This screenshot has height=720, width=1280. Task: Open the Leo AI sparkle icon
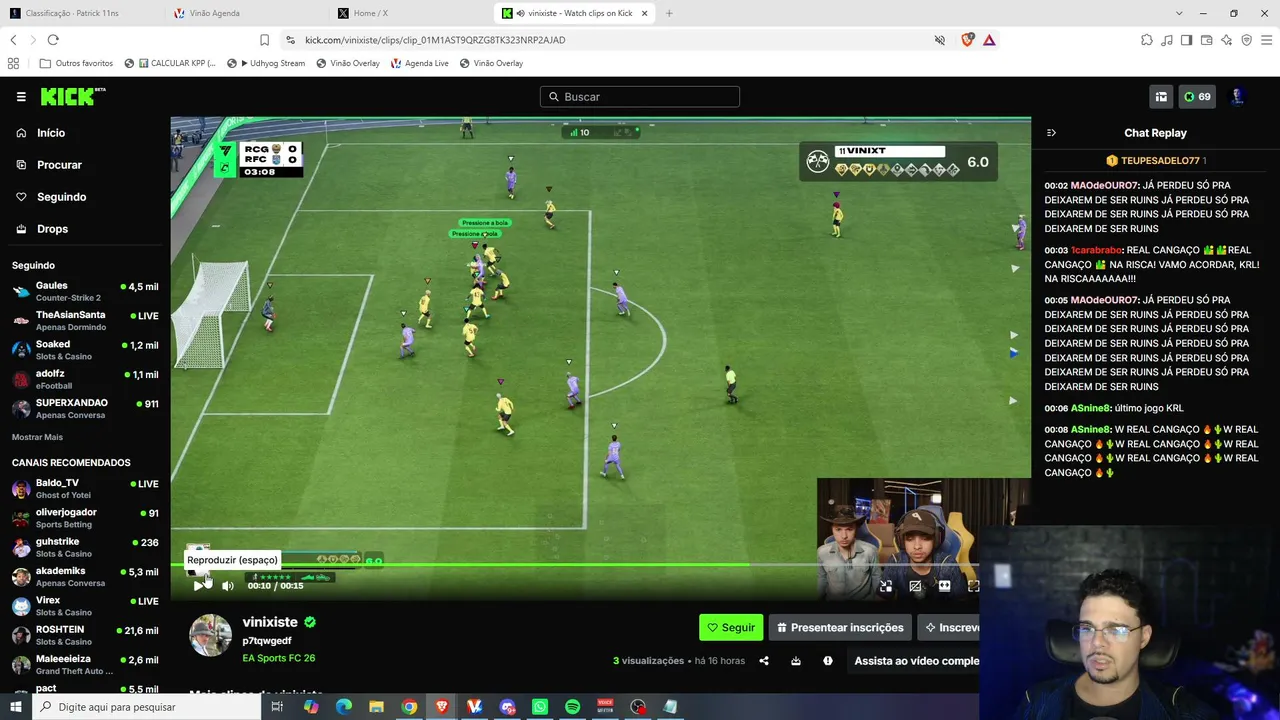[x=1226, y=40]
